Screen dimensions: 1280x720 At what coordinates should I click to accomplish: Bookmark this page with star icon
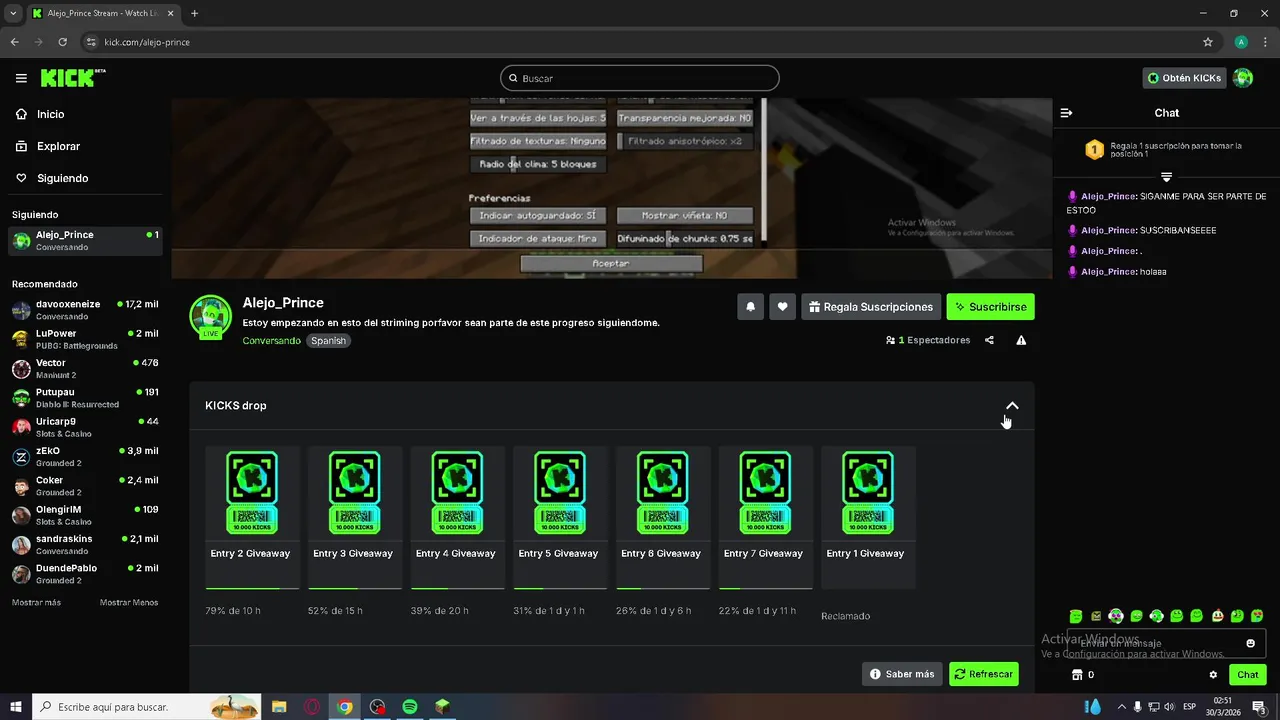[1208, 42]
